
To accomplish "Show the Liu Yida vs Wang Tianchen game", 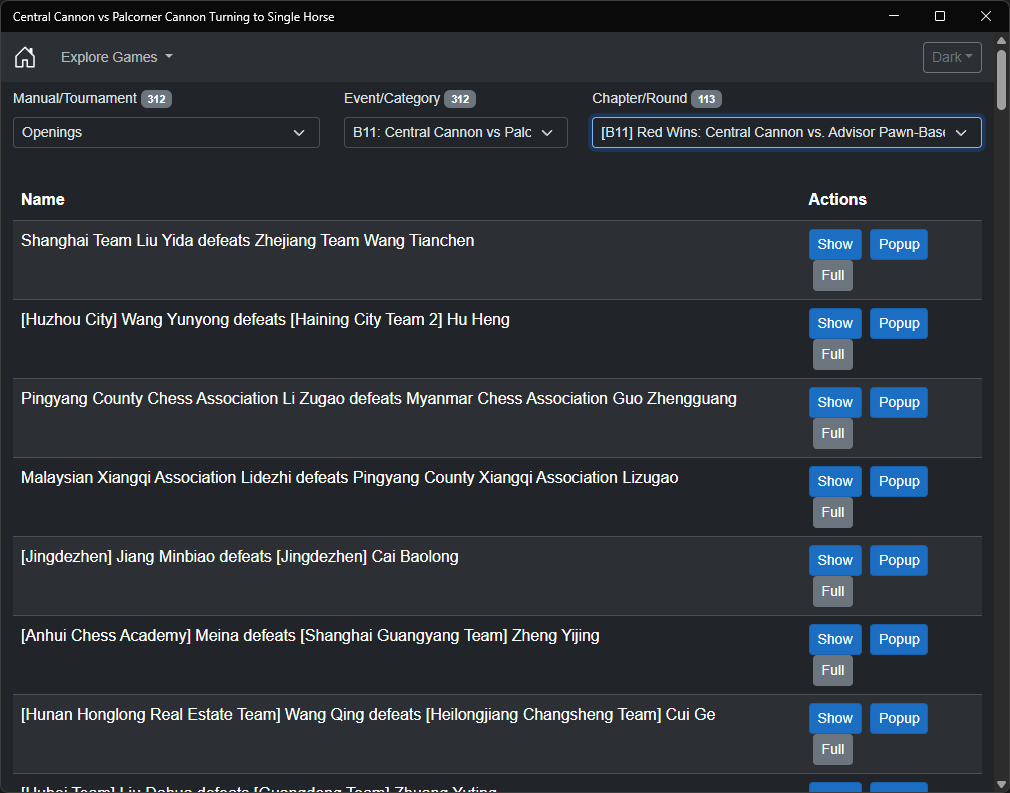I will point(835,245).
